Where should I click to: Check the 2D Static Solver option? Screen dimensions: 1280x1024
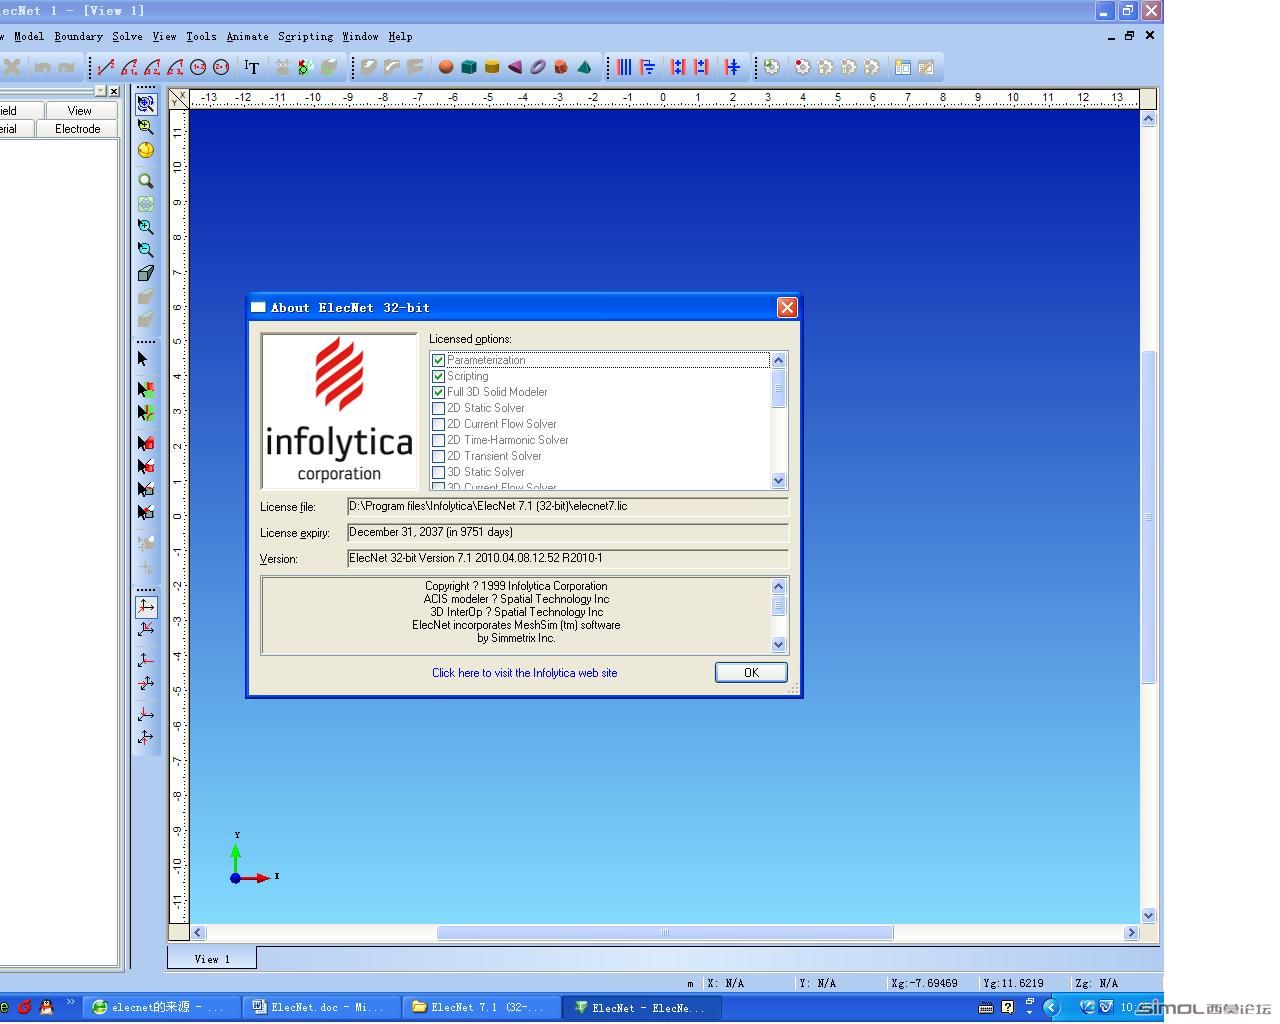tap(438, 408)
